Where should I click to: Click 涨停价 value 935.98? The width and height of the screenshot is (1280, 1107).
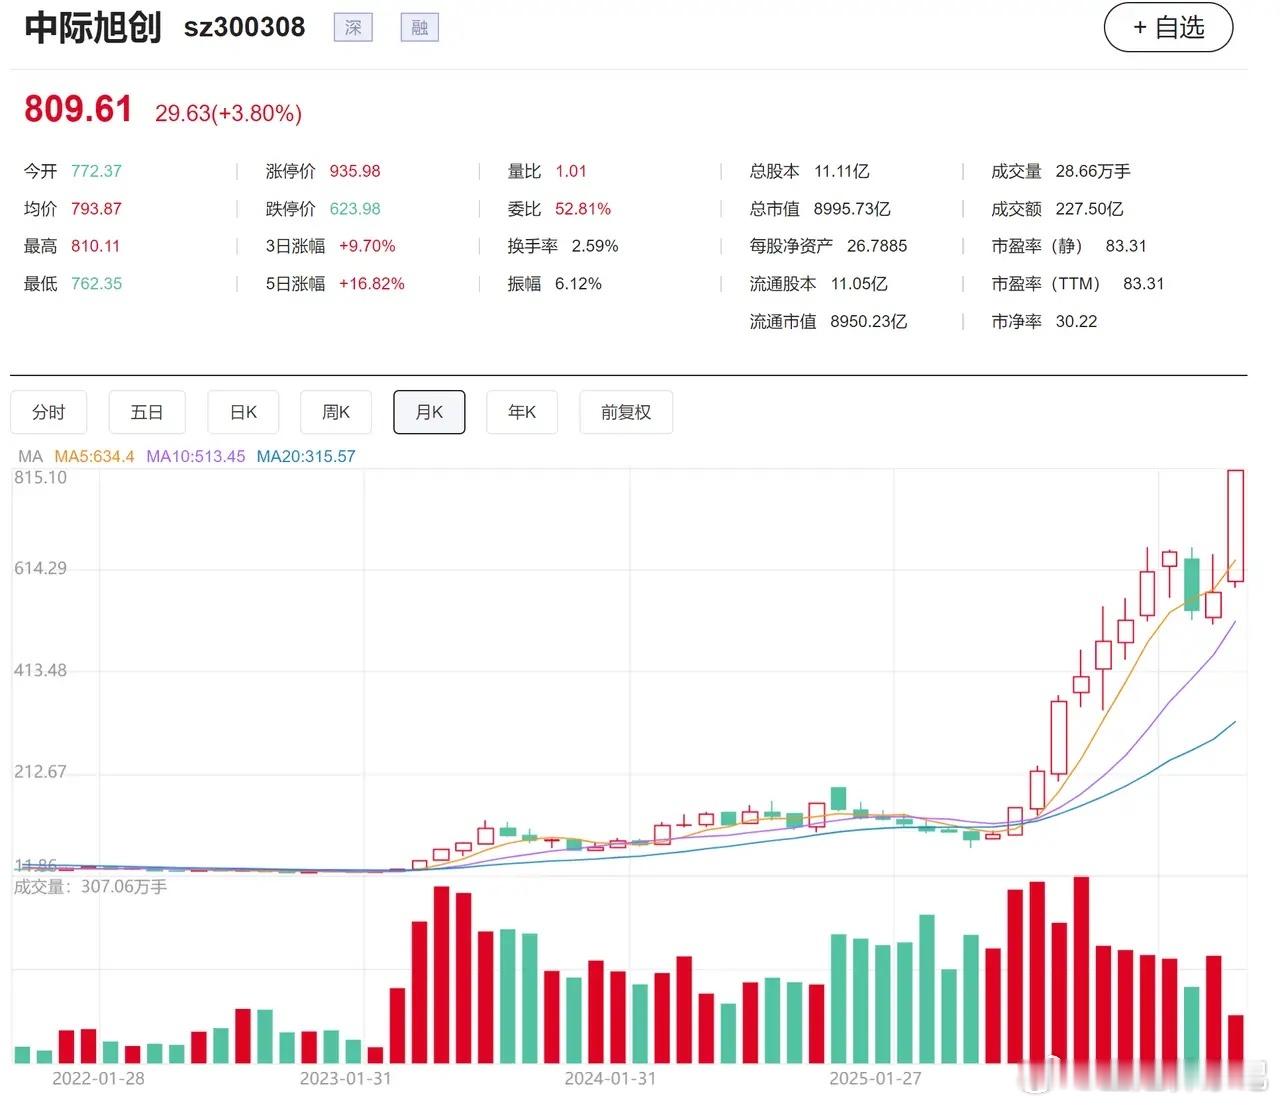click(355, 171)
